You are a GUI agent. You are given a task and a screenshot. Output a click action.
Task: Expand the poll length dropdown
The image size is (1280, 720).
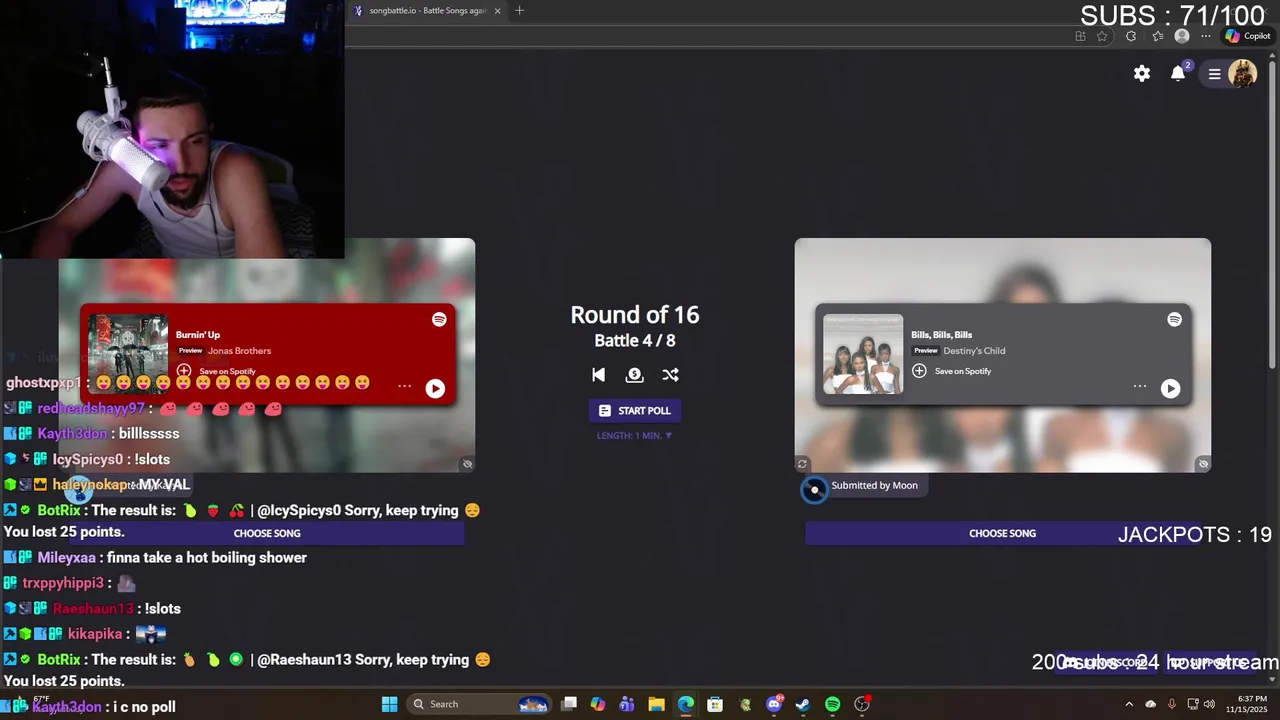pyautogui.click(x=635, y=435)
